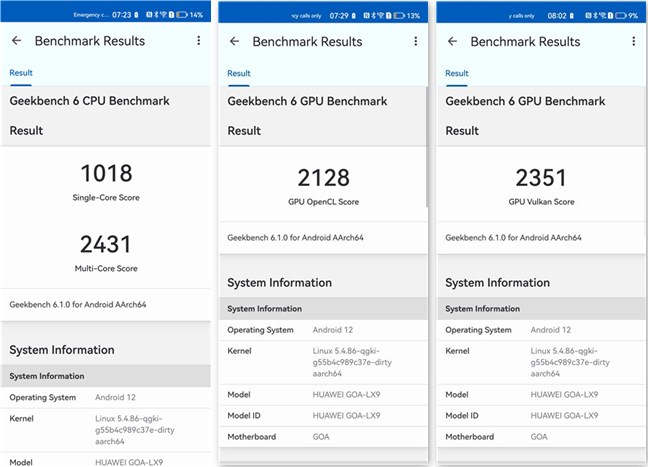Go back from CPU Benchmark Results screen
648x467 pixels.
click(17, 41)
